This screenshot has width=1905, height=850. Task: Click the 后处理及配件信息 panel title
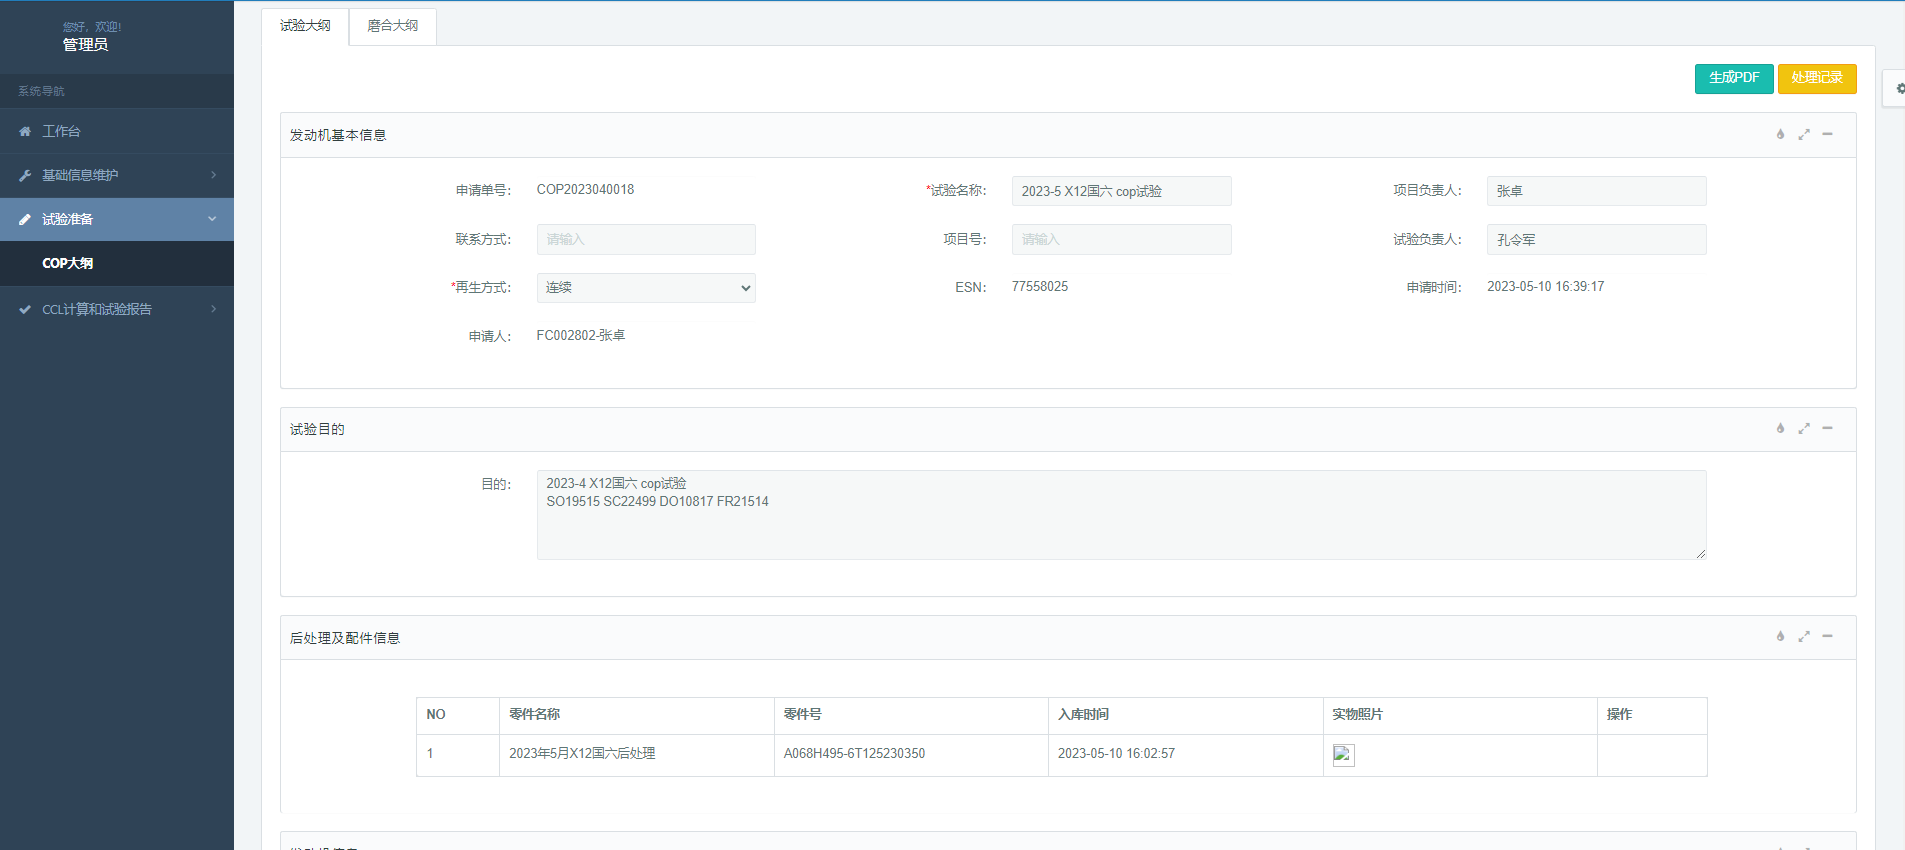coord(345,638)
